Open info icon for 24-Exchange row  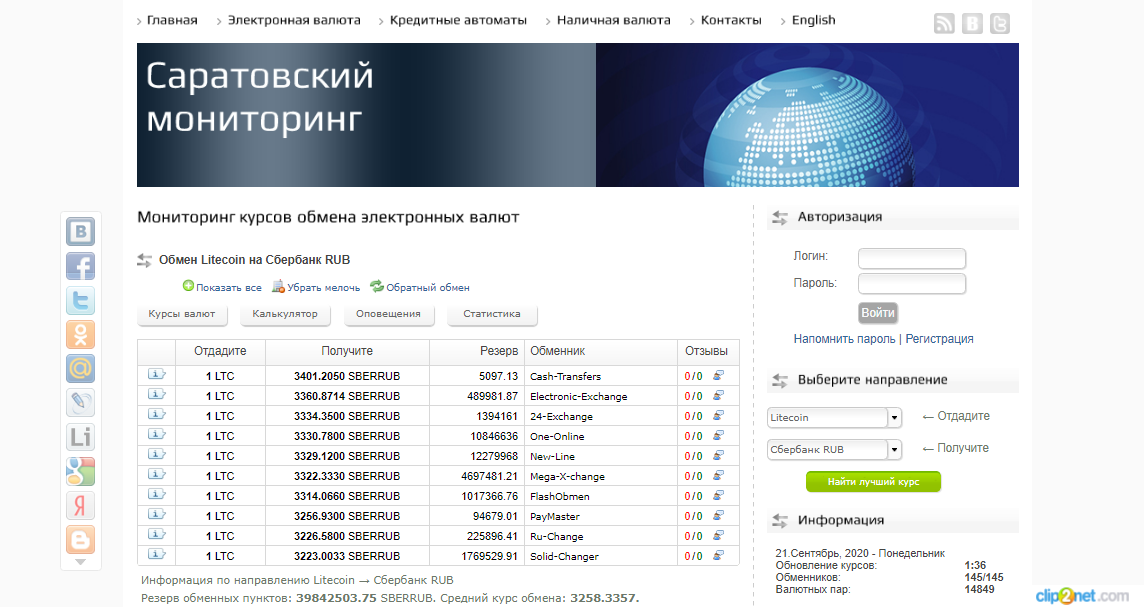pos(156,414)
